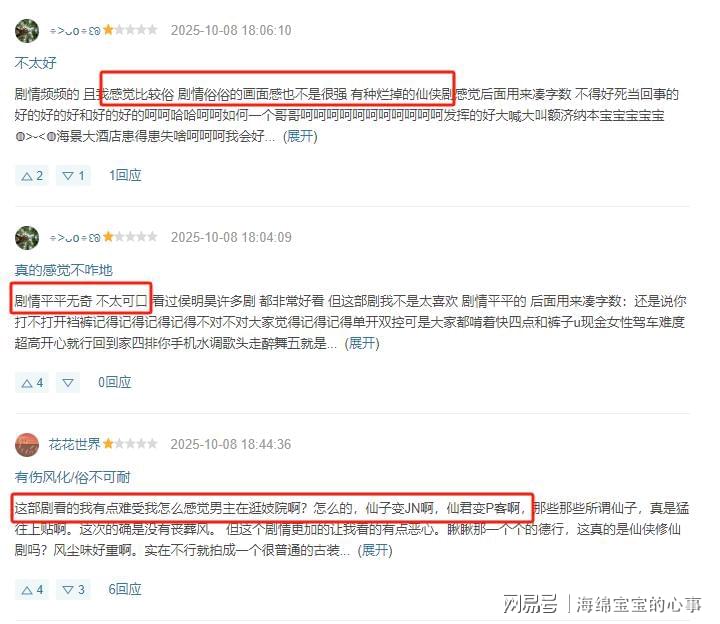This screenshot has height=624, width=720.
Task: View the 6回应 replies
Action: pos(125,590)
